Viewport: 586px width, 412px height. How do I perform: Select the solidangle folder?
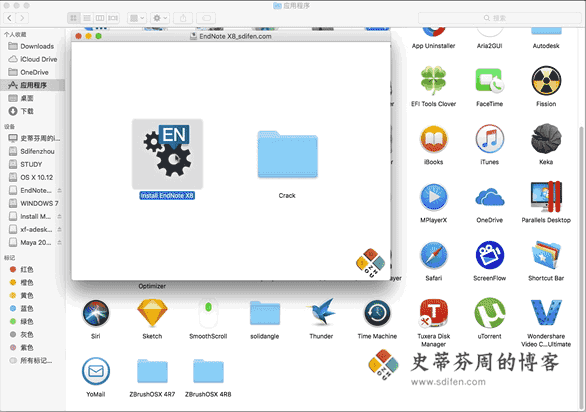(x=265, y=313)
